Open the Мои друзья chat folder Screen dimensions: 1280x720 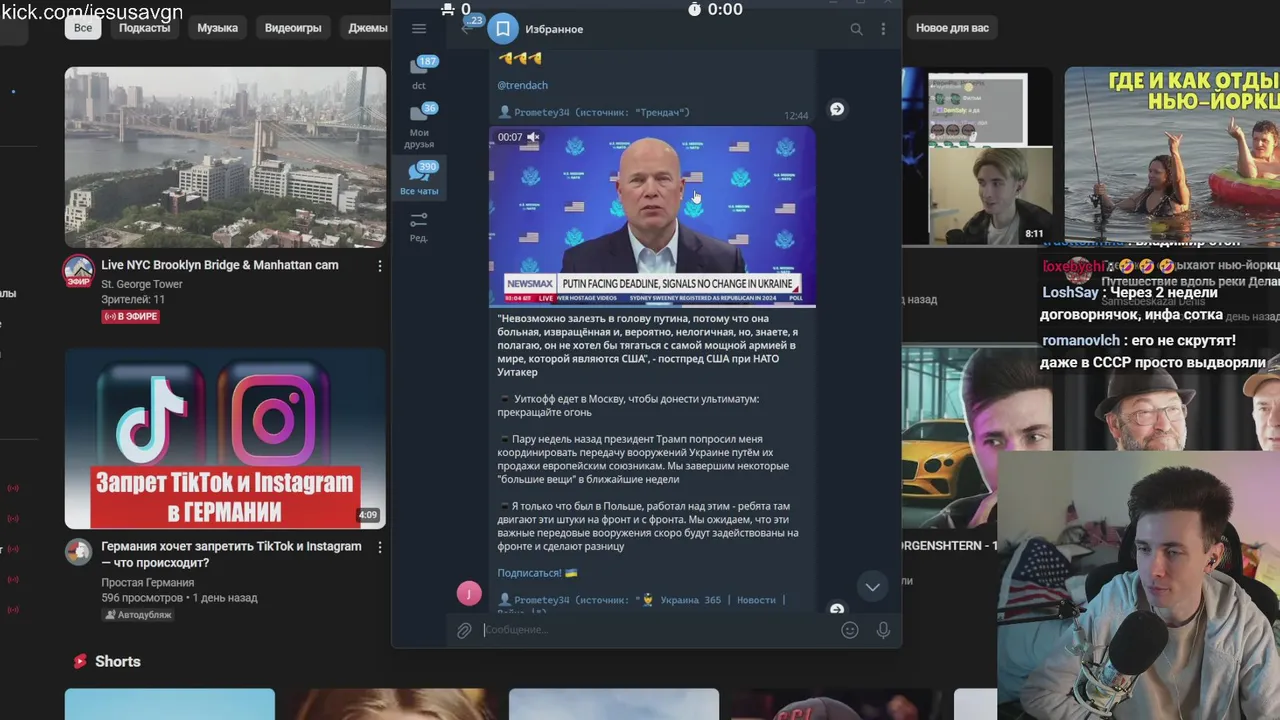pos(420,125)
